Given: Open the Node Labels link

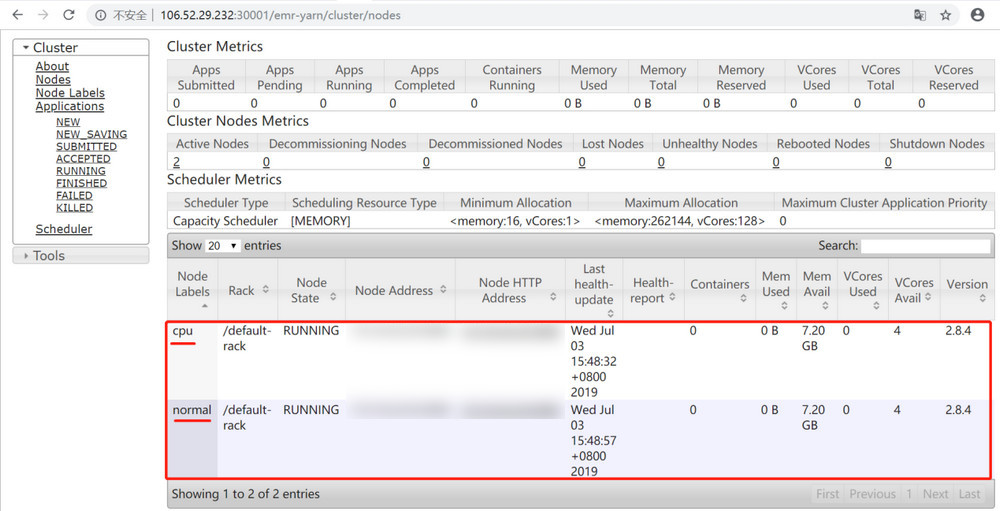Looking at the screenshot, I should tap(71, 93).
